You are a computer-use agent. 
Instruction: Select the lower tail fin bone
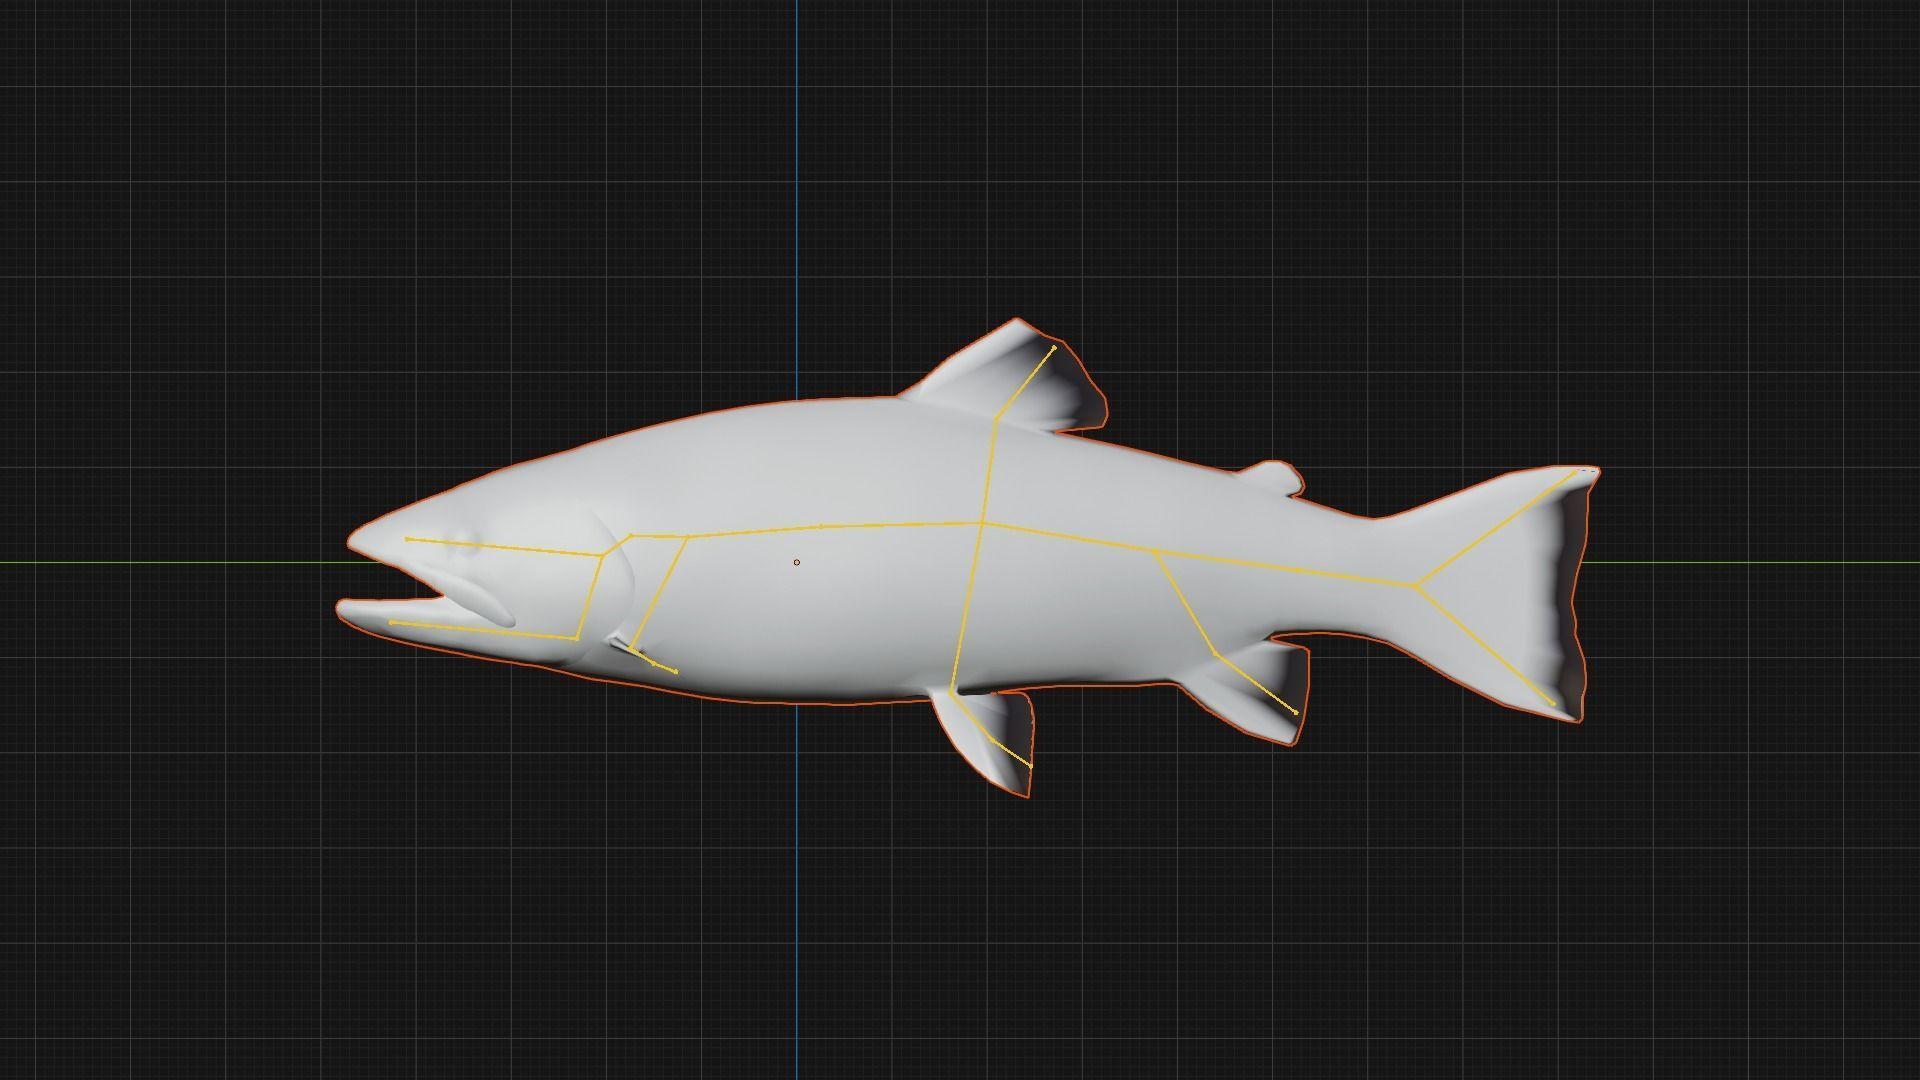point(1485,645)
